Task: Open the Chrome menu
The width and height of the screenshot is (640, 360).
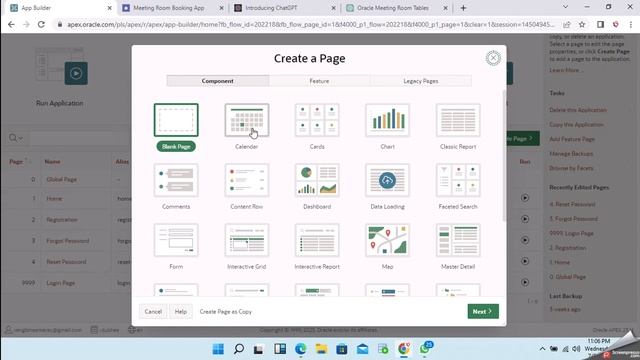Action: pos(631,24)
